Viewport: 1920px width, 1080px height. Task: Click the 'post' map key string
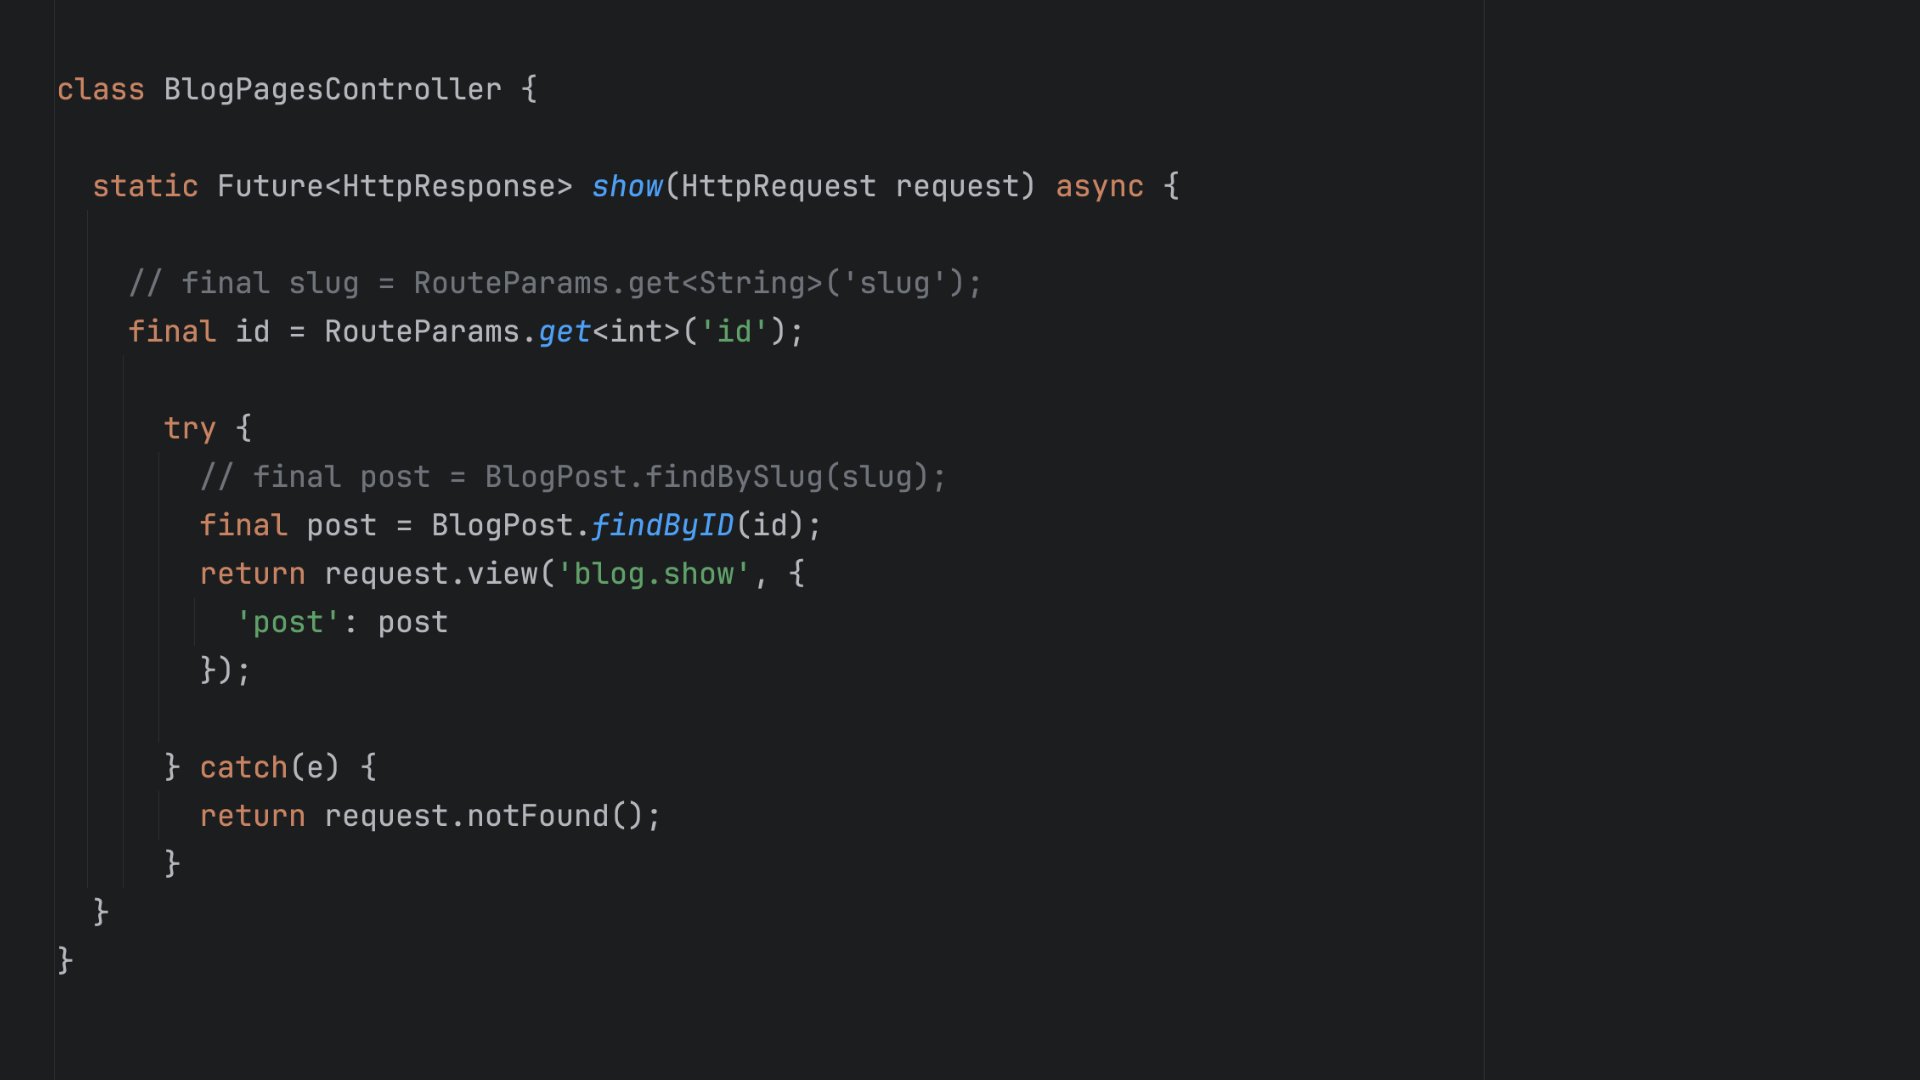pyautogui.click(x=287, y=623)
